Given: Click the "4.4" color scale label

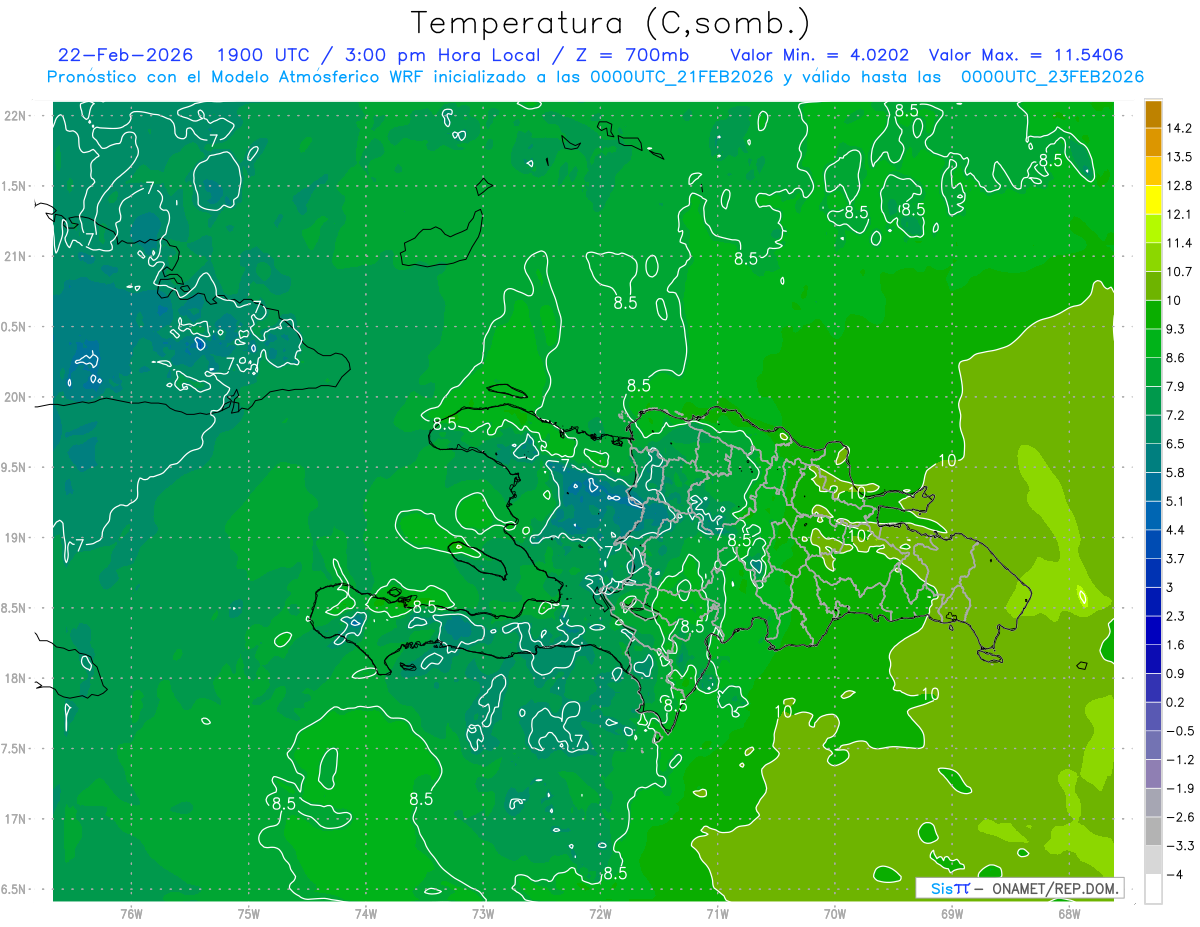Looking at the screenshot, I should click(1176, 530).
